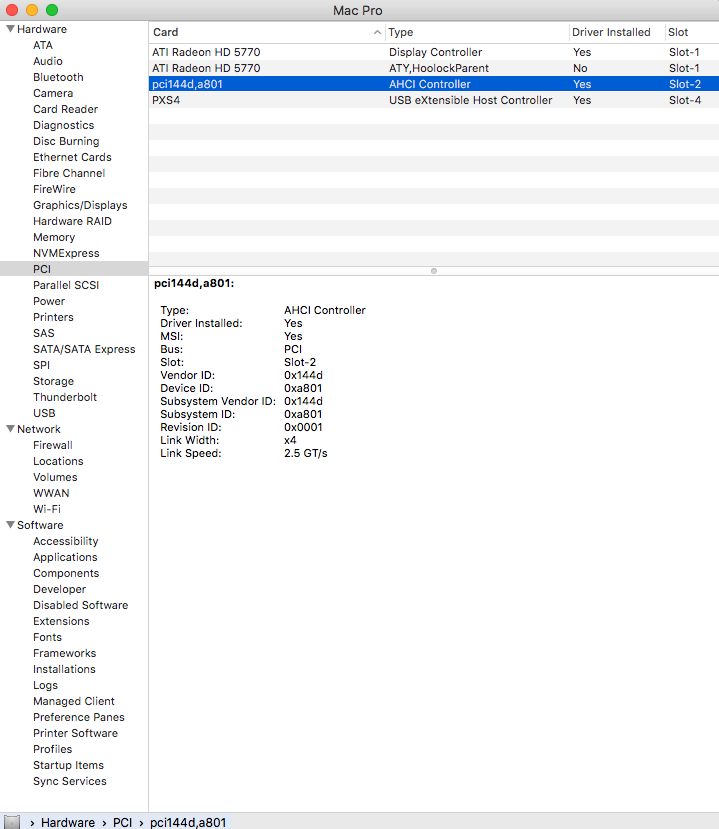Click PCI in the bottom path bar

pos(122,823)
